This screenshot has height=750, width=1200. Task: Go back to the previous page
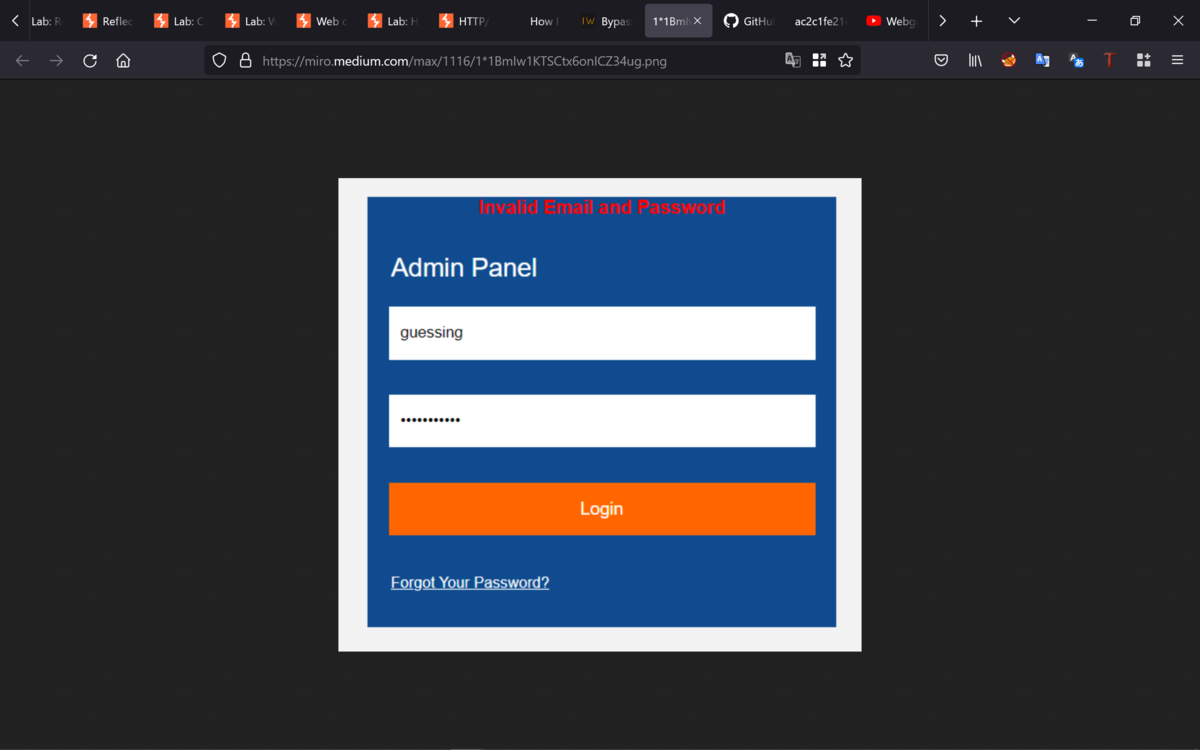coord(22,61)
